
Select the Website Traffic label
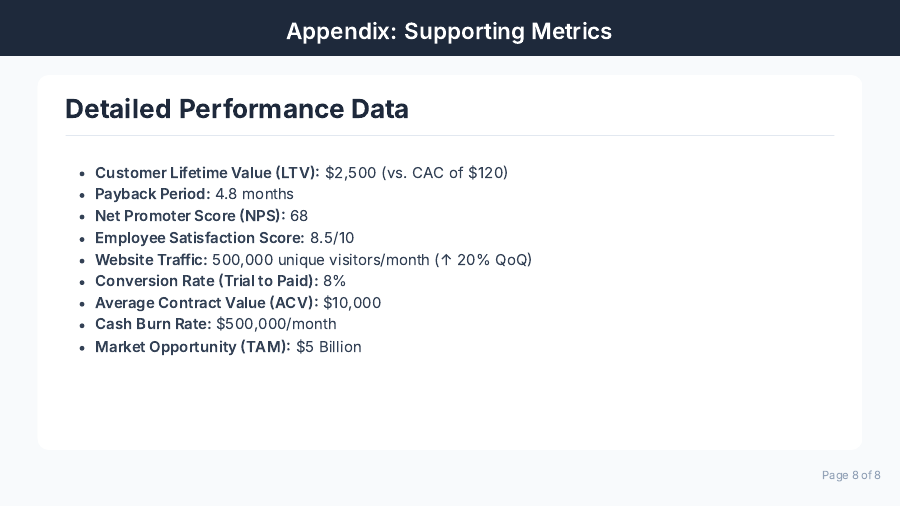[151, 260]
